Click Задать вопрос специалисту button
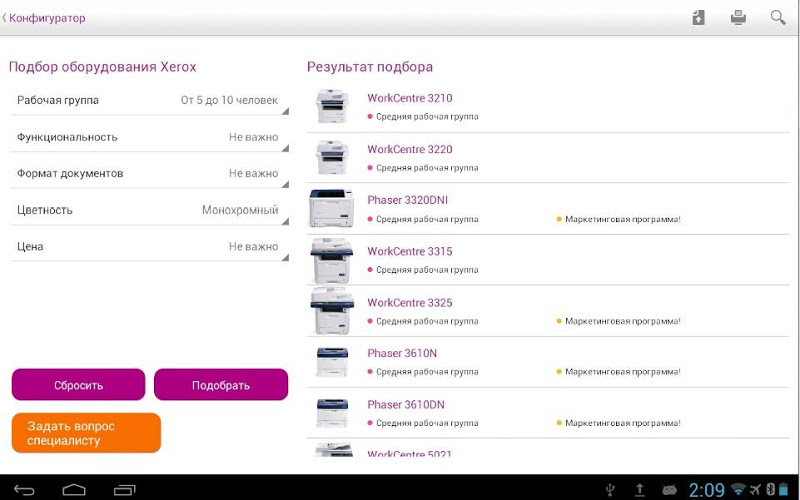800x500 pixels. pos(86,433)
